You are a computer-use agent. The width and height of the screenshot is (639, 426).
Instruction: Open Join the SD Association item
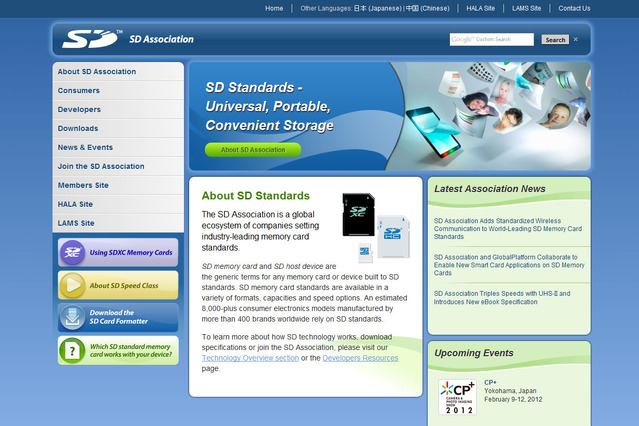pyautogui.click(x=118, y=166)
